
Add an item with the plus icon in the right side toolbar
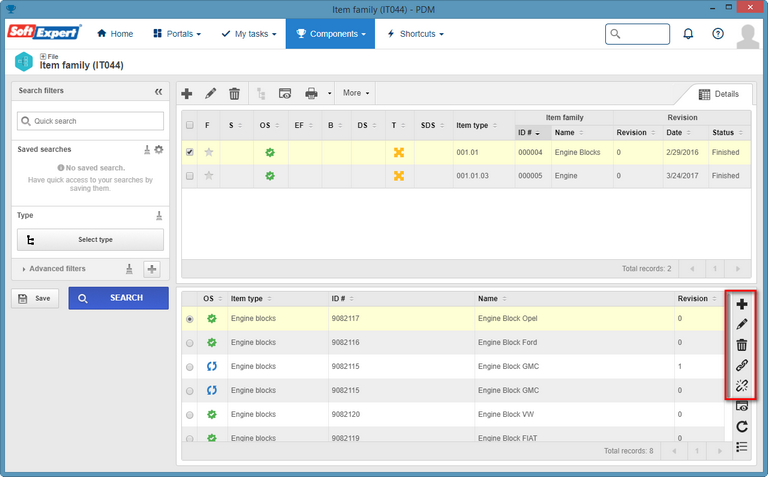742,304
